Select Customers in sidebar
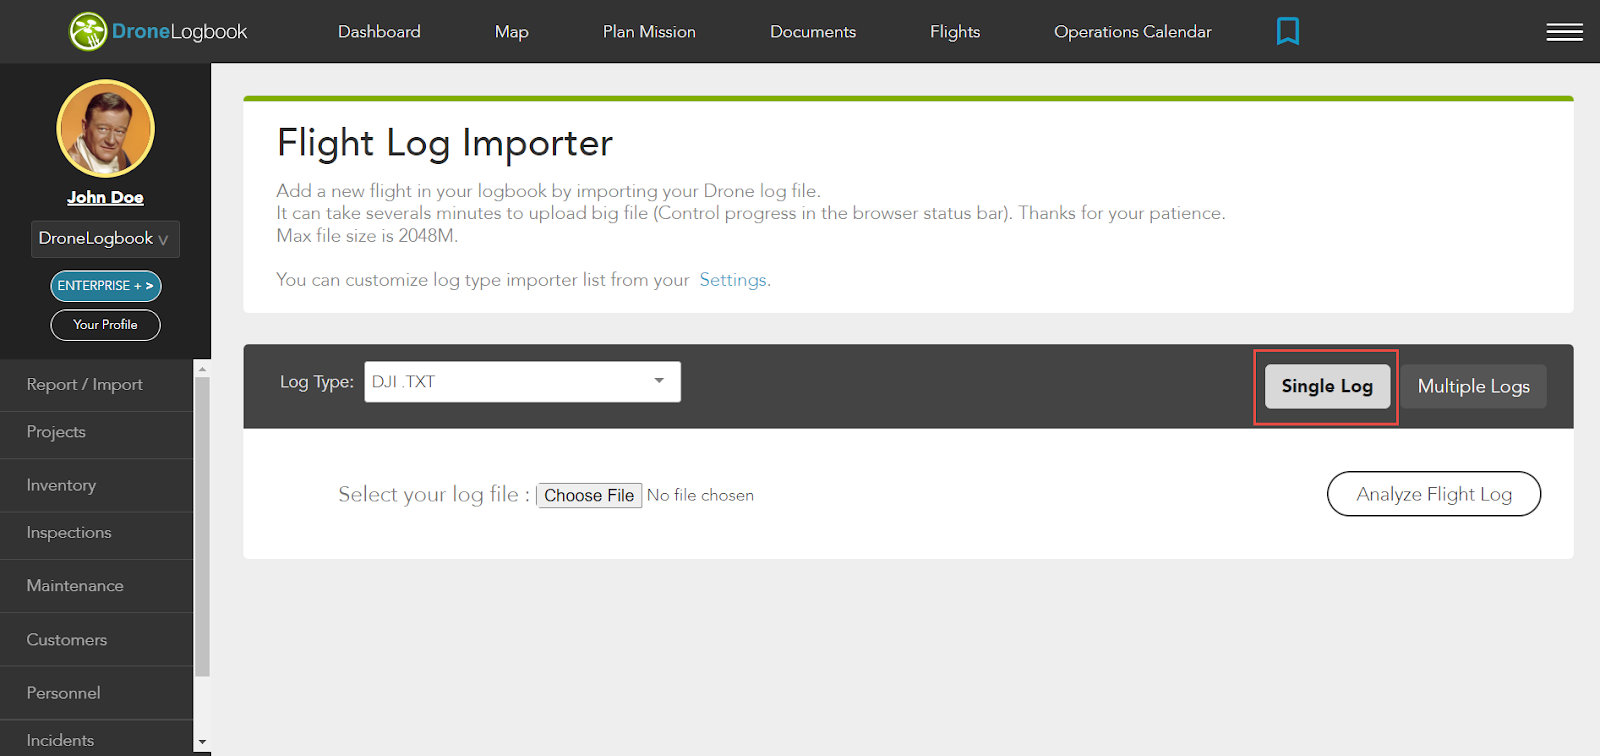Image resolution: width=1600 pixels, height=756 pixels. [x=96, y=640]
